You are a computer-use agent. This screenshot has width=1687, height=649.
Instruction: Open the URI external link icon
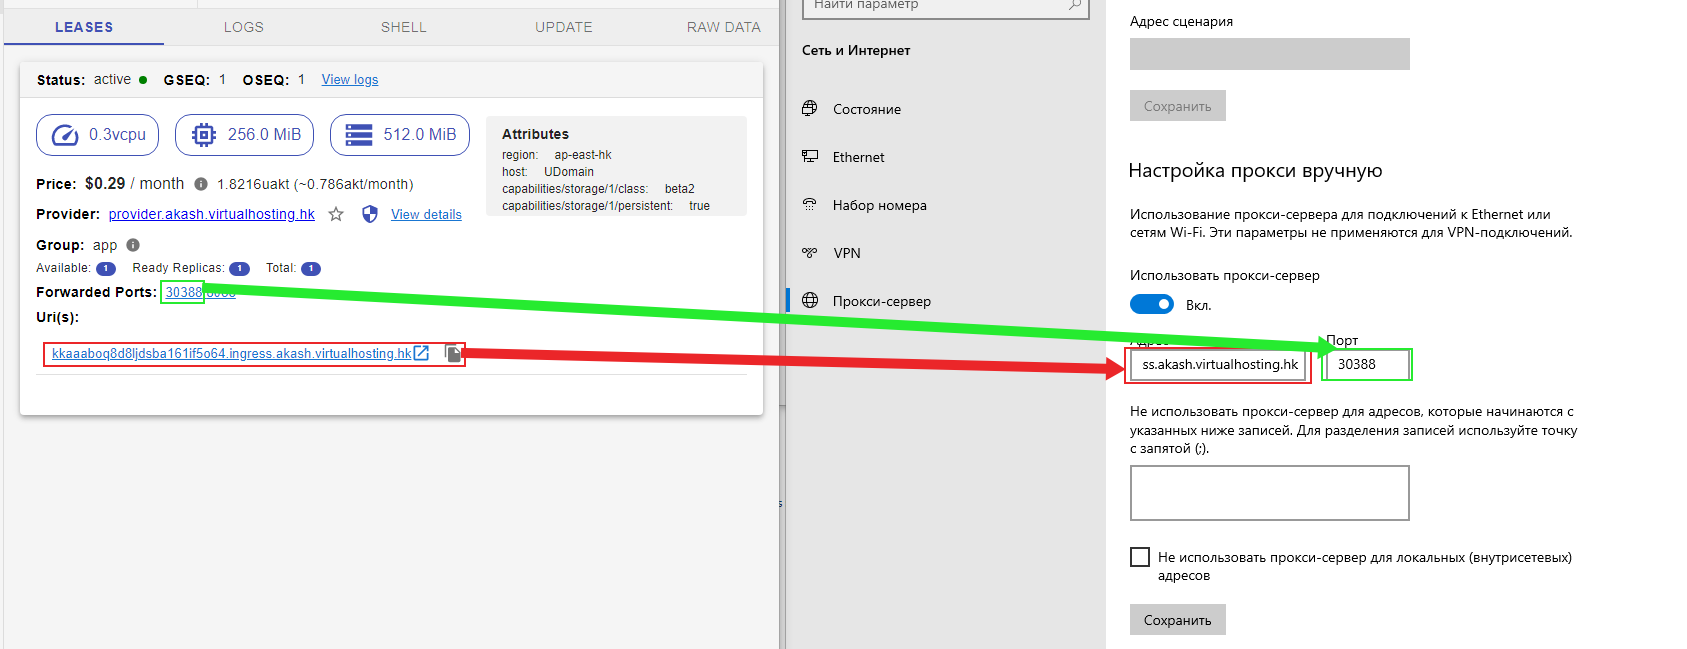click(x=422, y=353)
